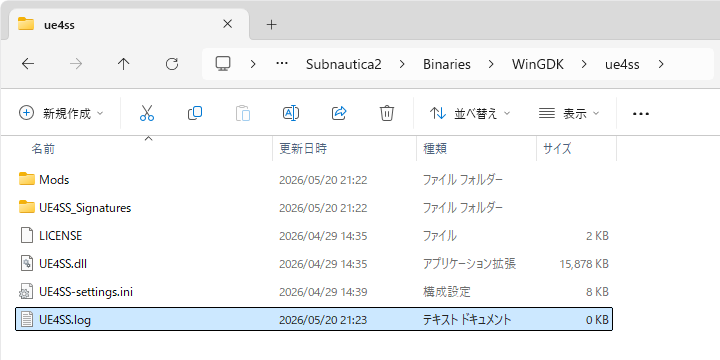This screenshot has width=720, height=360.
Task: Click the UE4SS.log text document icon
Action: 27,320
